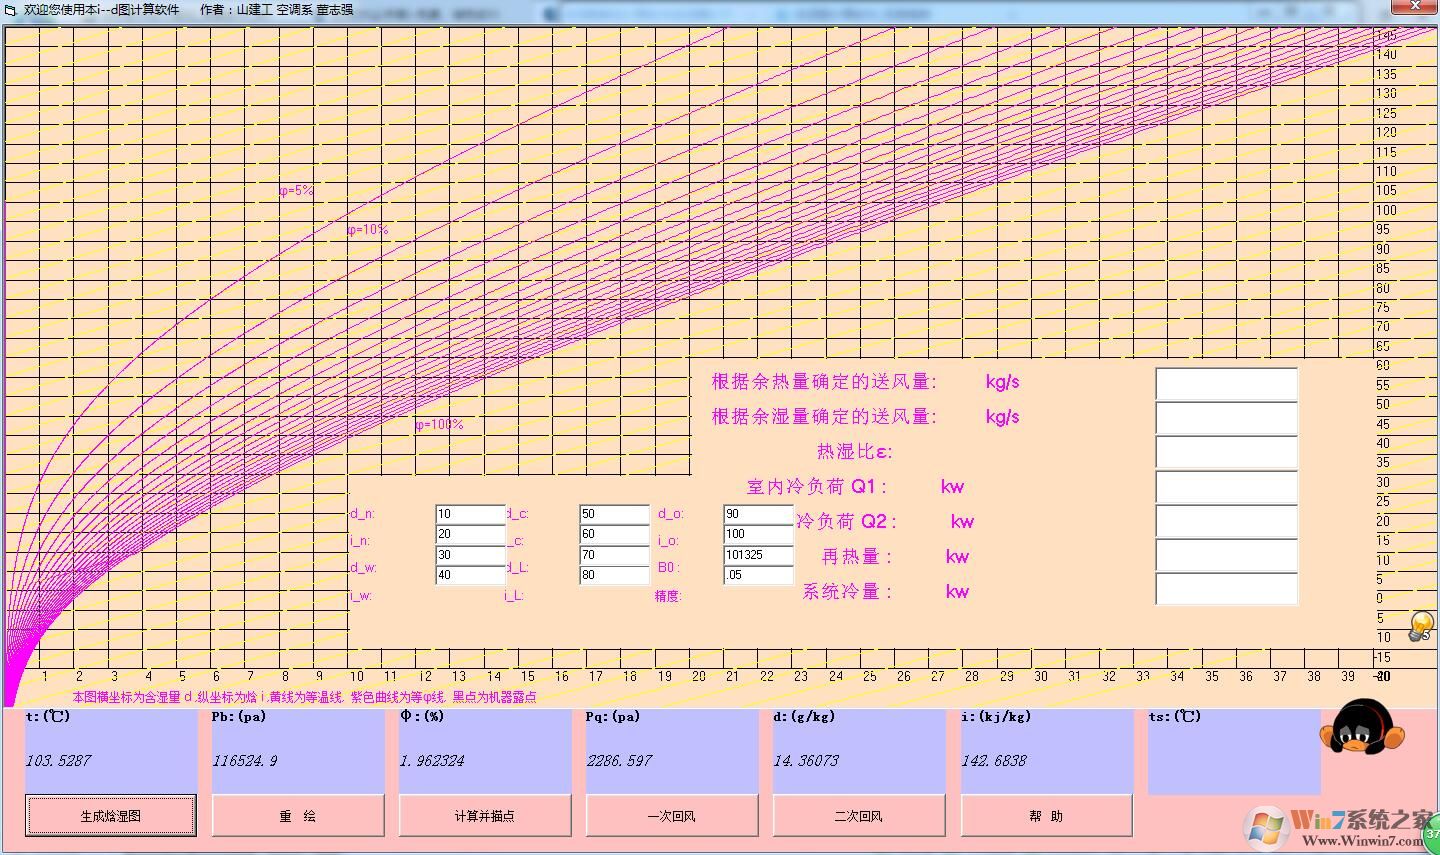The image size is (1440, 855).
Task: Click the 二次回风 button
Action: coord(859,816)
